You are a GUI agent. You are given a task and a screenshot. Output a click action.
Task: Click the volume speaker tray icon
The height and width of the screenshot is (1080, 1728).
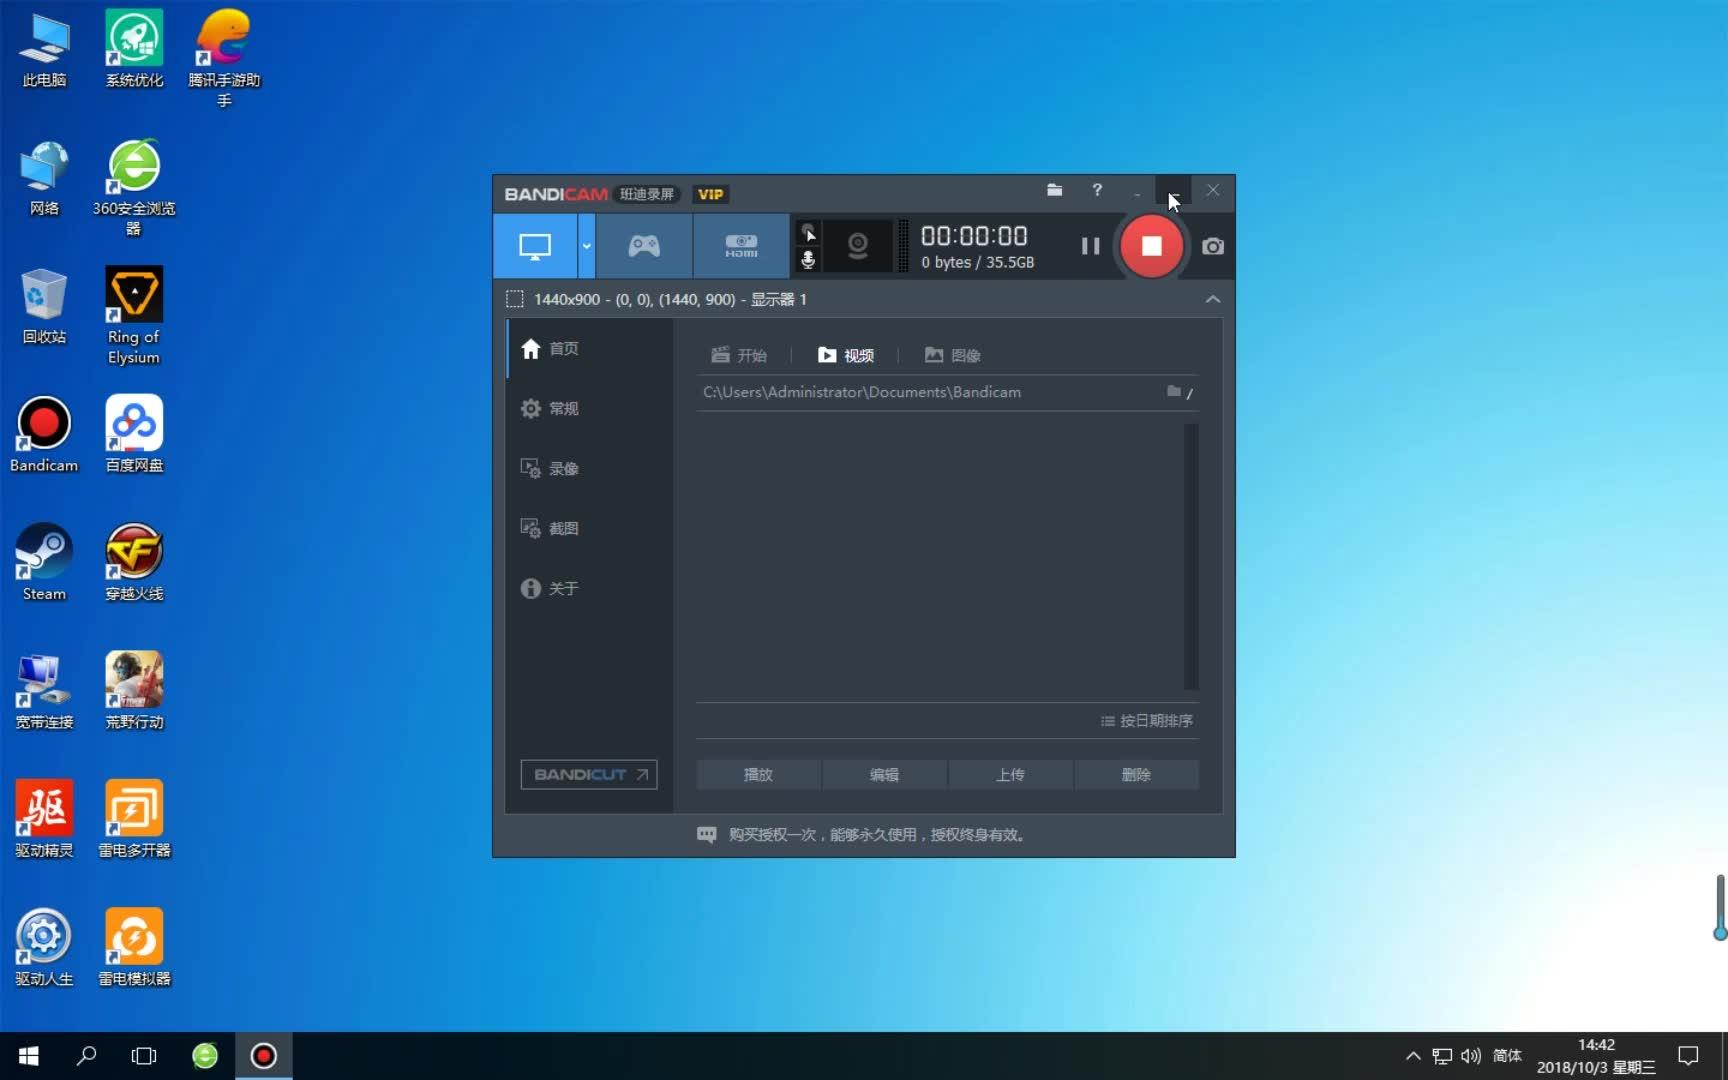pyautogui.click(x=1470, y=1056)
